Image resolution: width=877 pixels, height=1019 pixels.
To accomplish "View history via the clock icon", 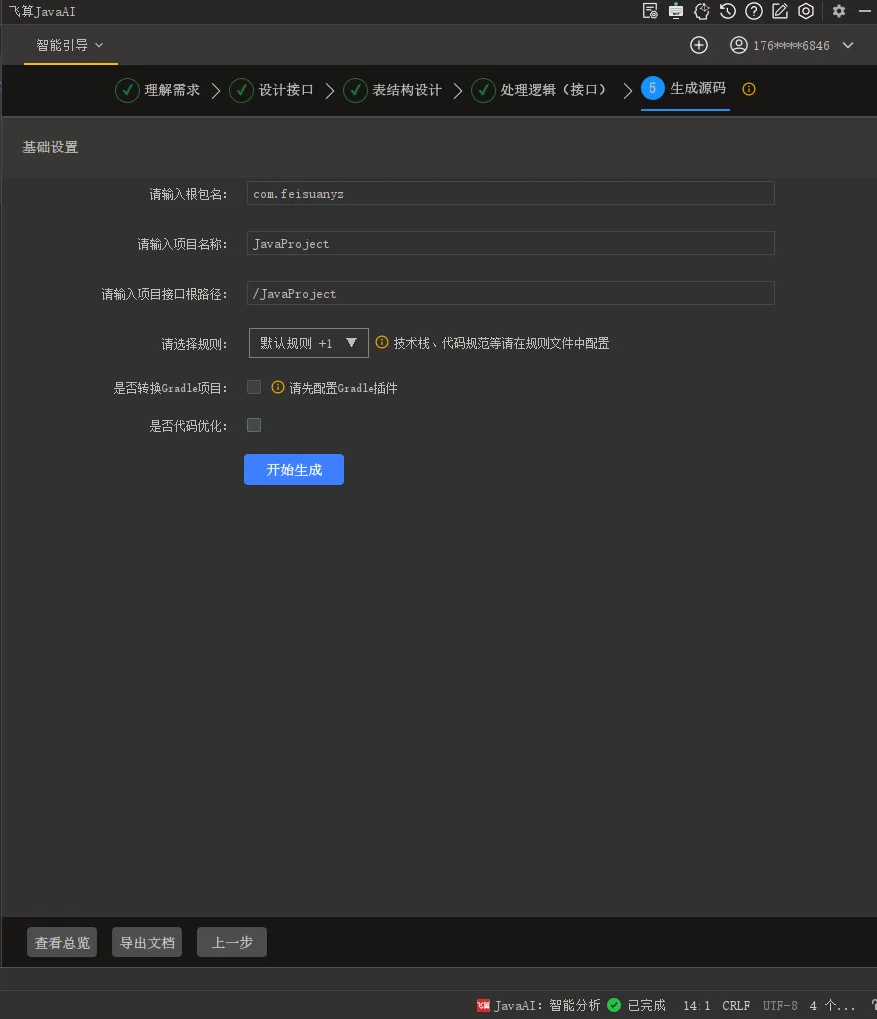I will tap(728, 11).
